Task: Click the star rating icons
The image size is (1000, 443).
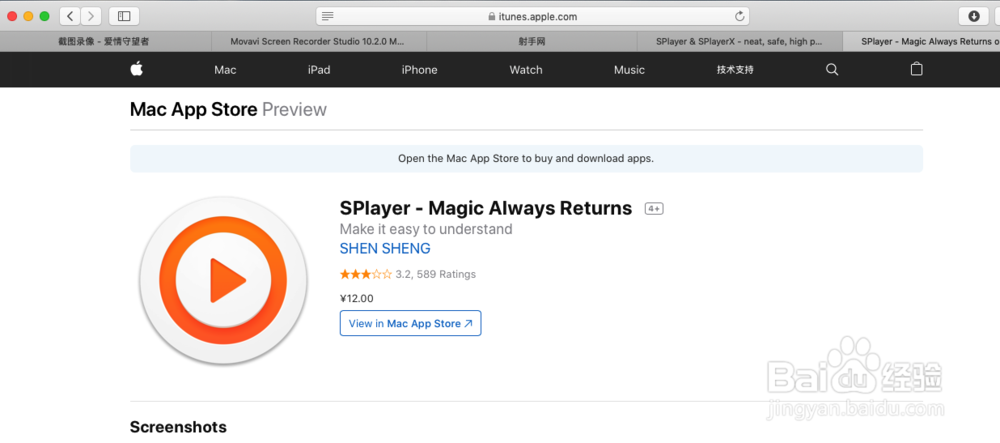Action: 365,275
